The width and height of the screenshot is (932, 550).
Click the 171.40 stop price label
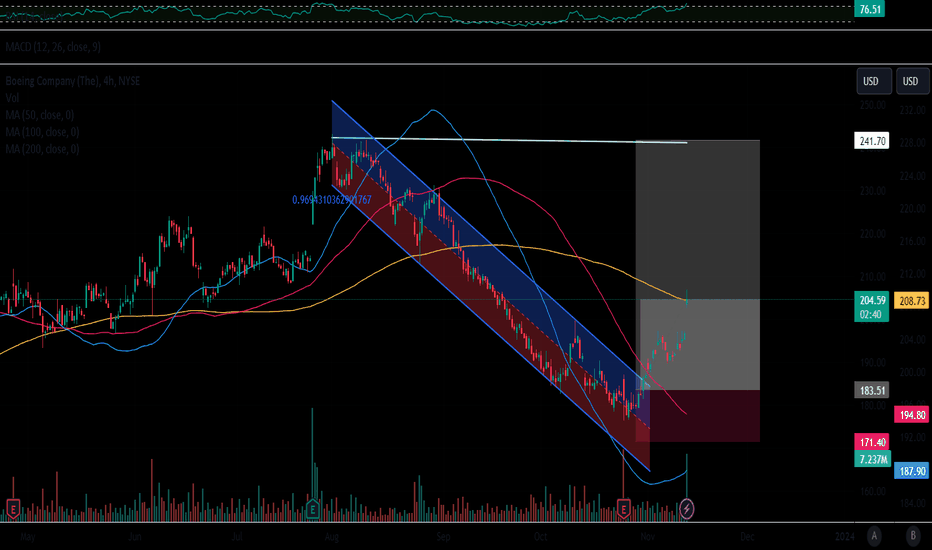(872, 442)
